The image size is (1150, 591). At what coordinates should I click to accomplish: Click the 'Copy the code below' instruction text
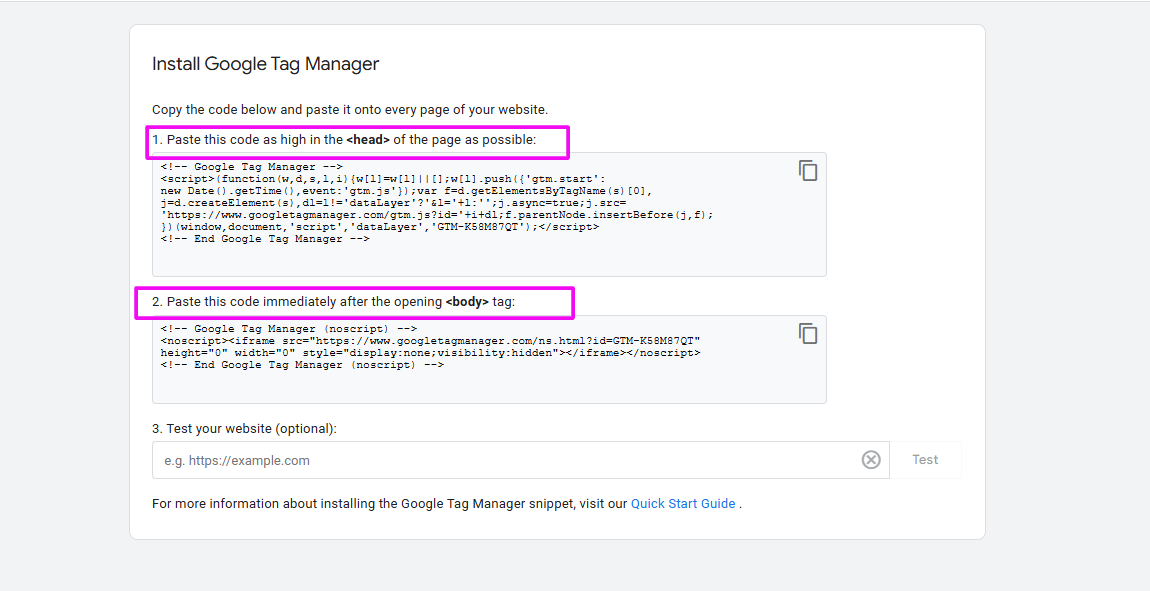[x=350, y=110]
